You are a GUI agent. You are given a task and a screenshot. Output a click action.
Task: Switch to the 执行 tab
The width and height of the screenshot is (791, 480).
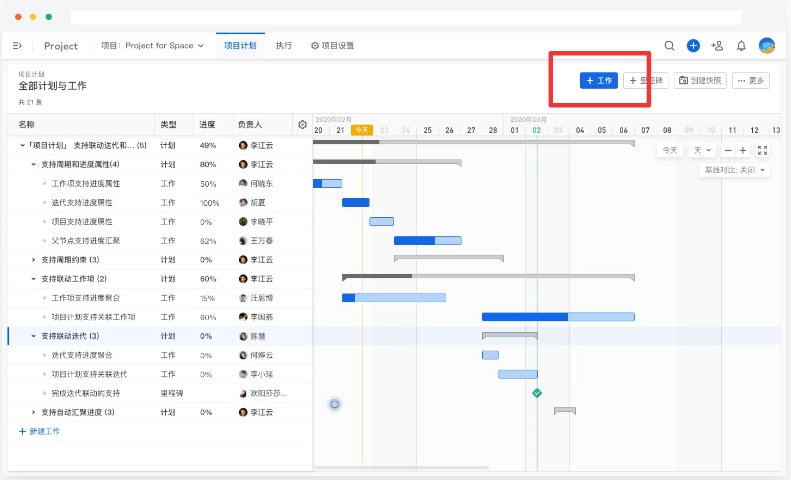(284, 46)
